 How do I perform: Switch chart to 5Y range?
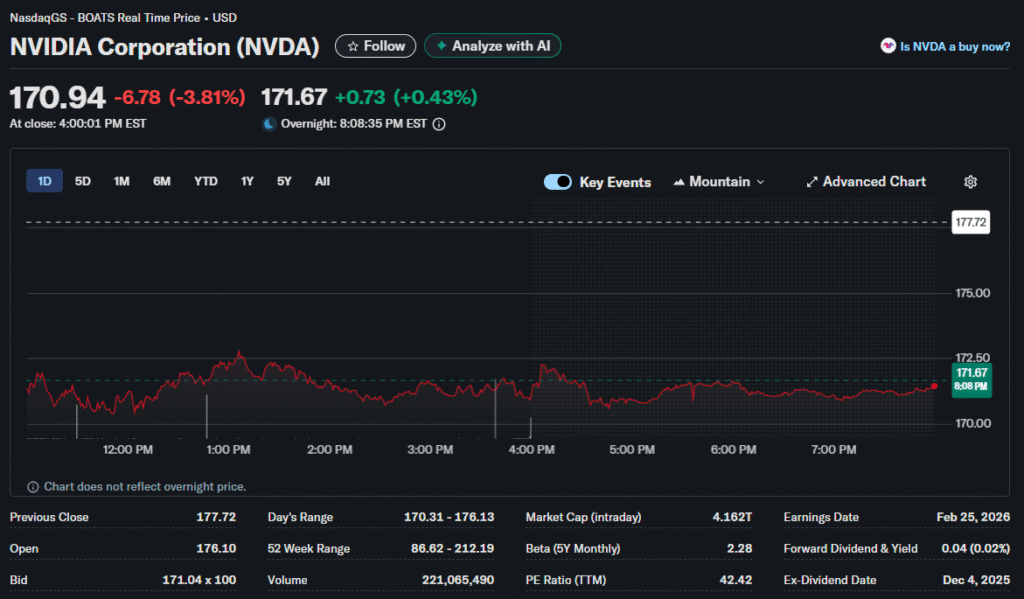pyautogui.click(x=284, y=181)
